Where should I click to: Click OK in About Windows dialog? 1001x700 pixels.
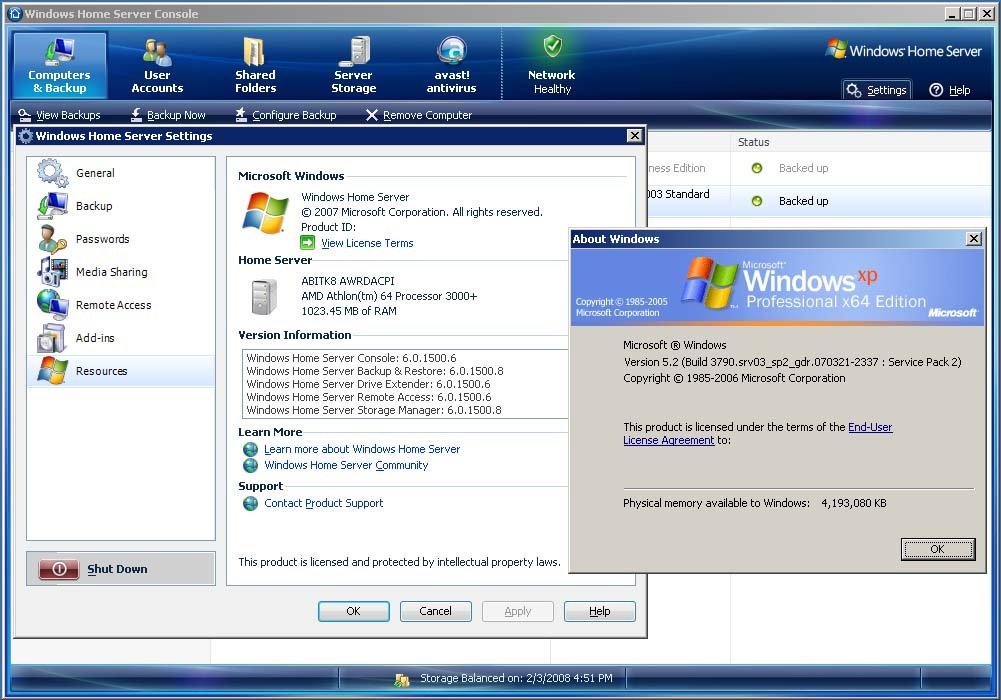pos(937,549)
